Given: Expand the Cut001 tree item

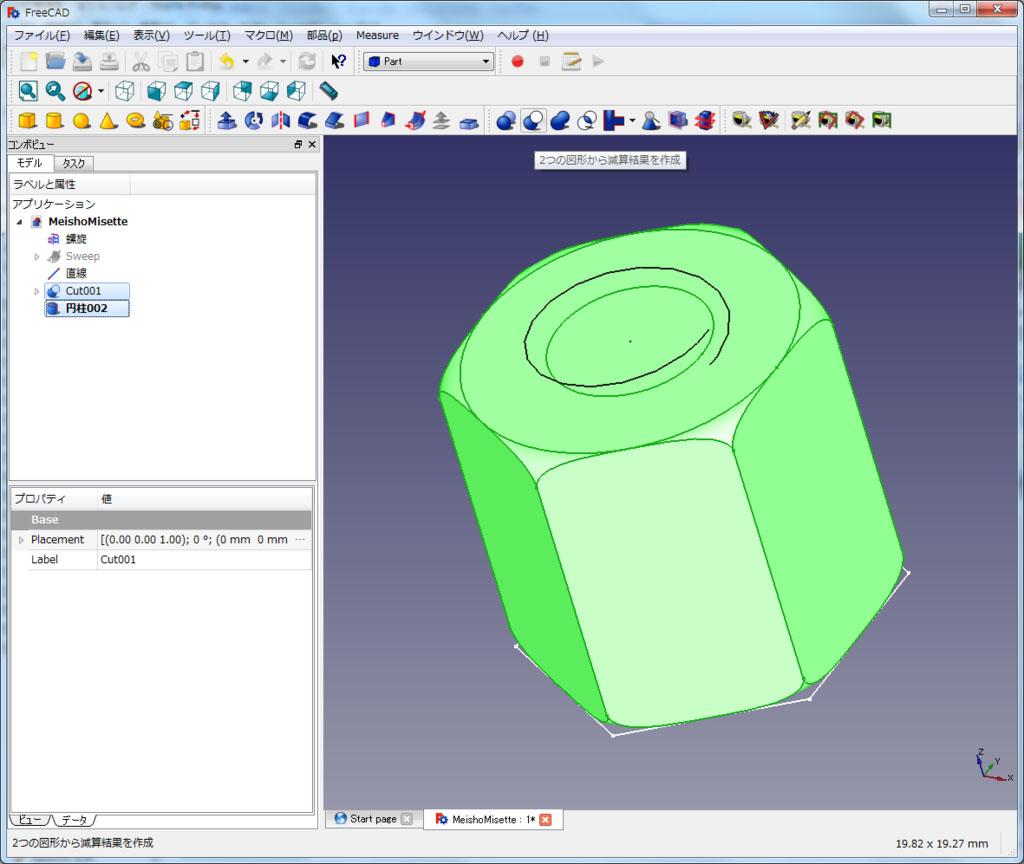Looking at the screenshot, I should 37,291.
